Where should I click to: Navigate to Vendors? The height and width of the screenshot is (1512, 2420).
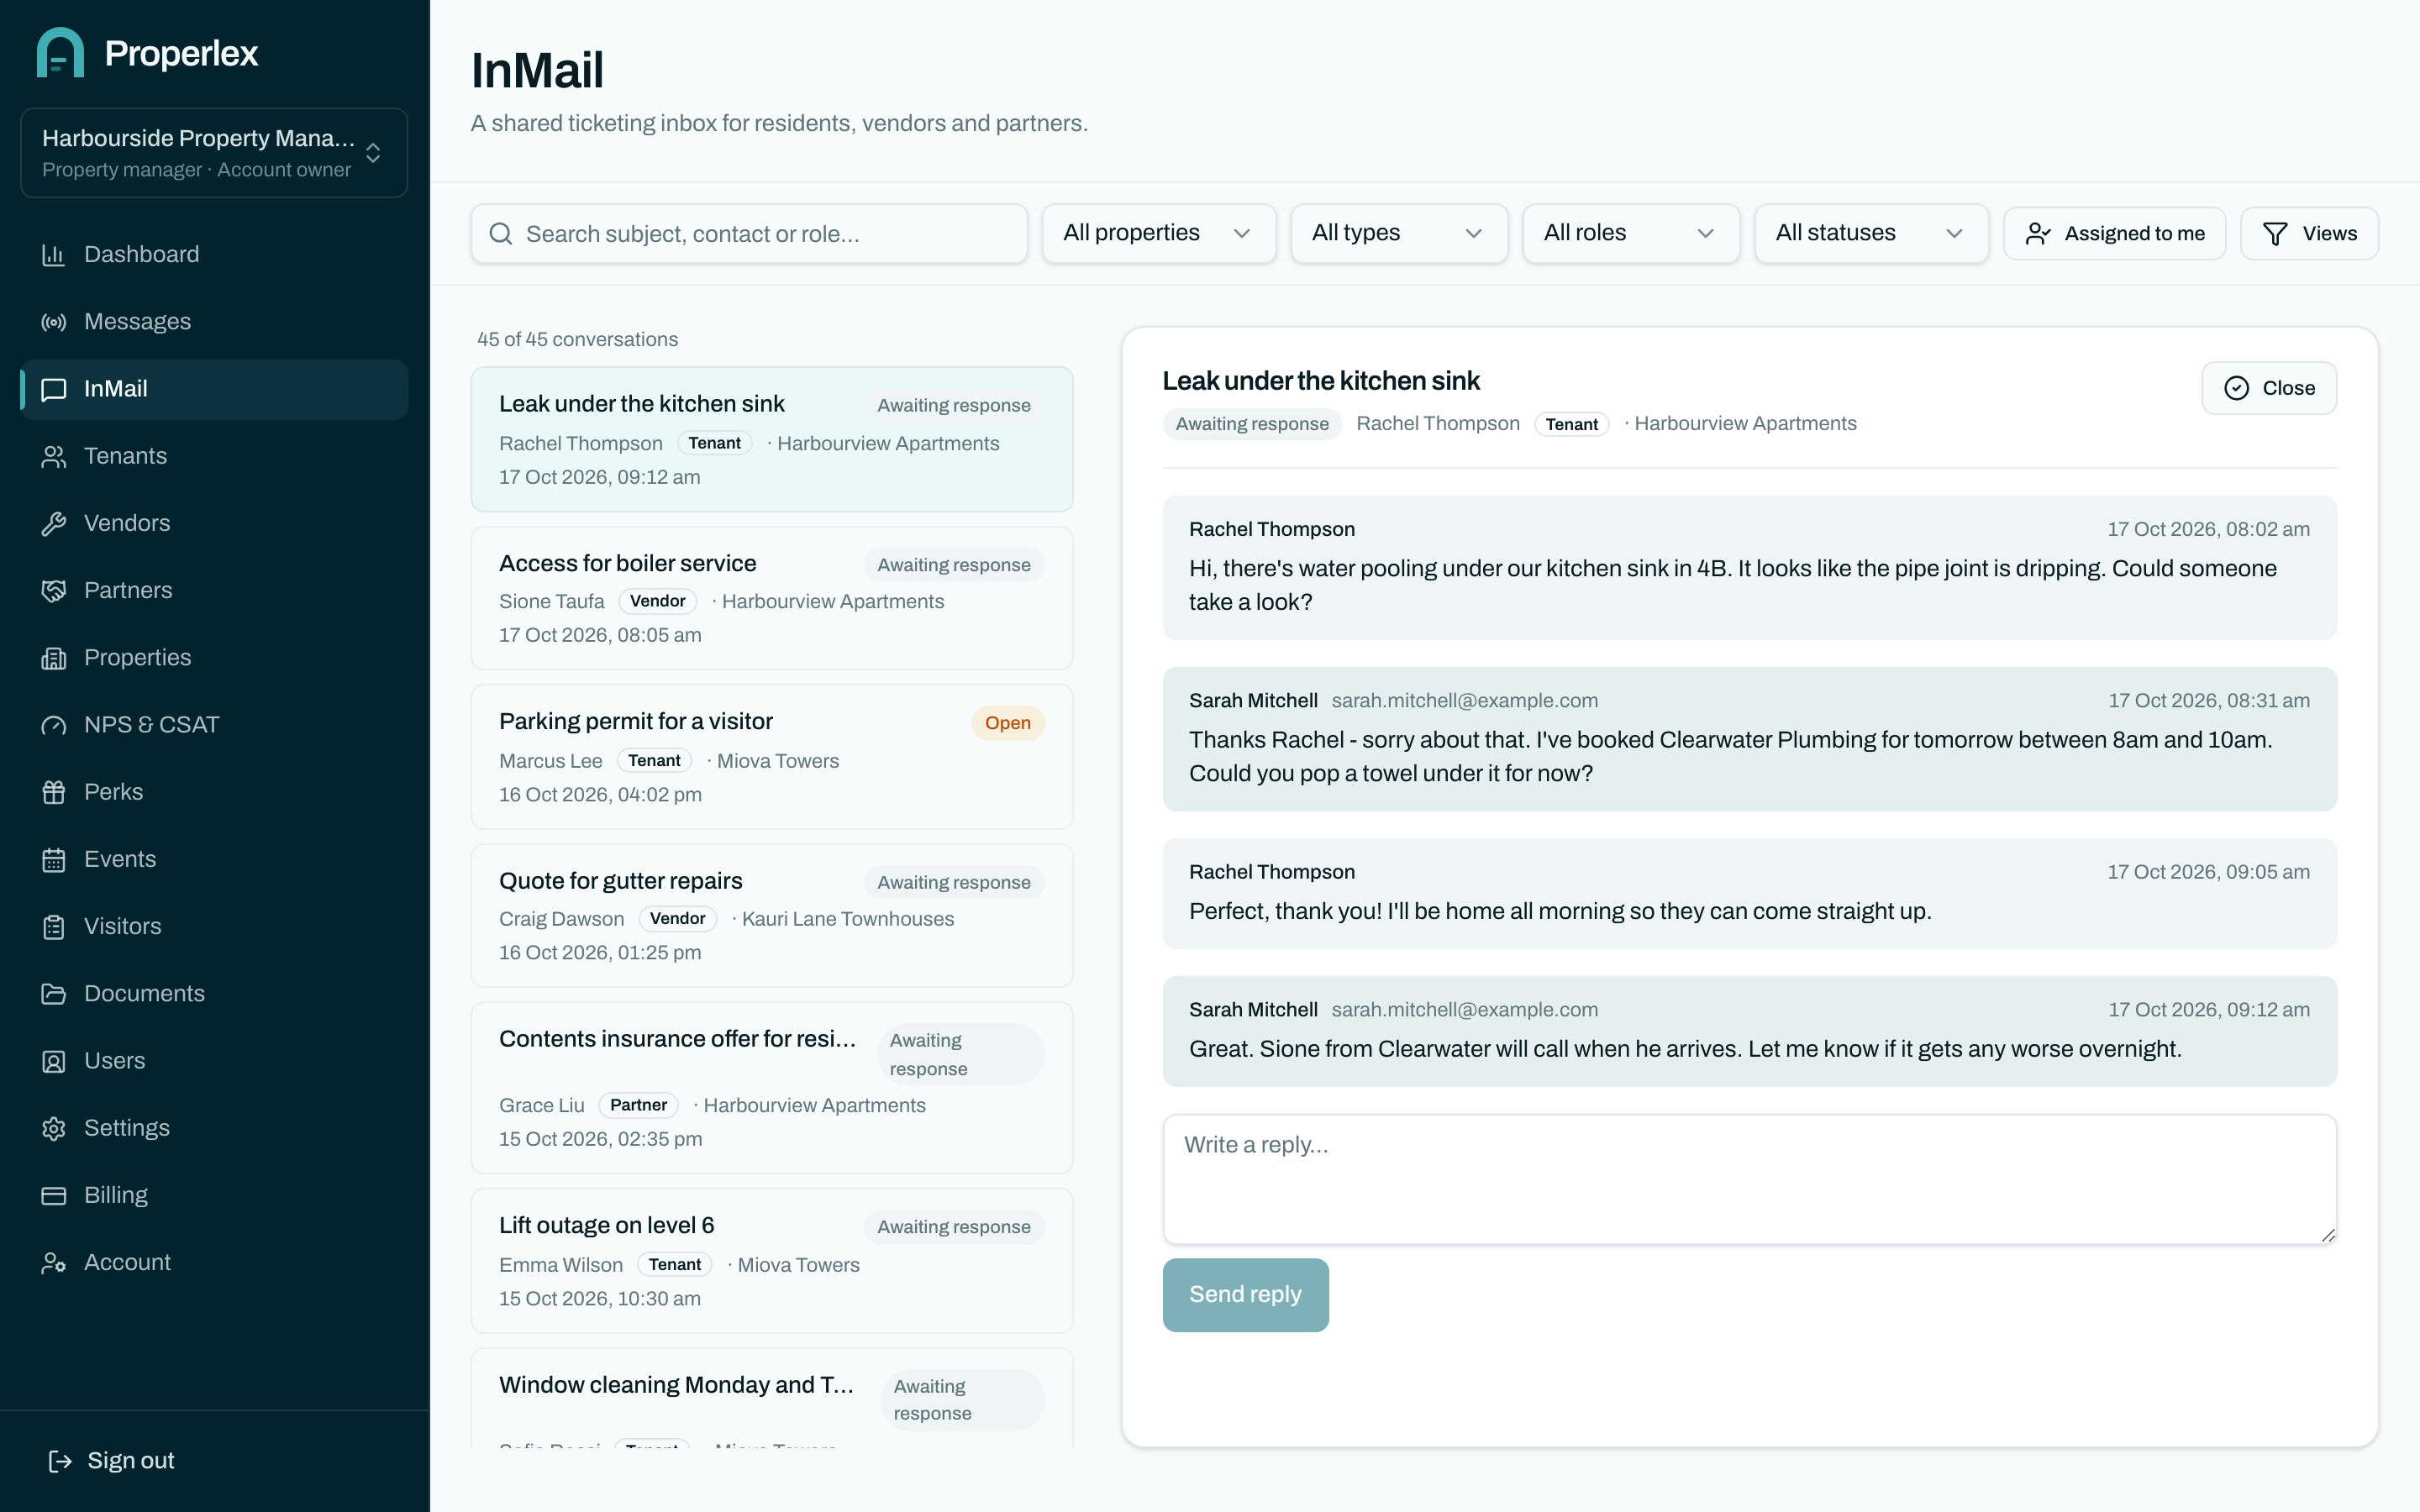(x=214, y=523)
